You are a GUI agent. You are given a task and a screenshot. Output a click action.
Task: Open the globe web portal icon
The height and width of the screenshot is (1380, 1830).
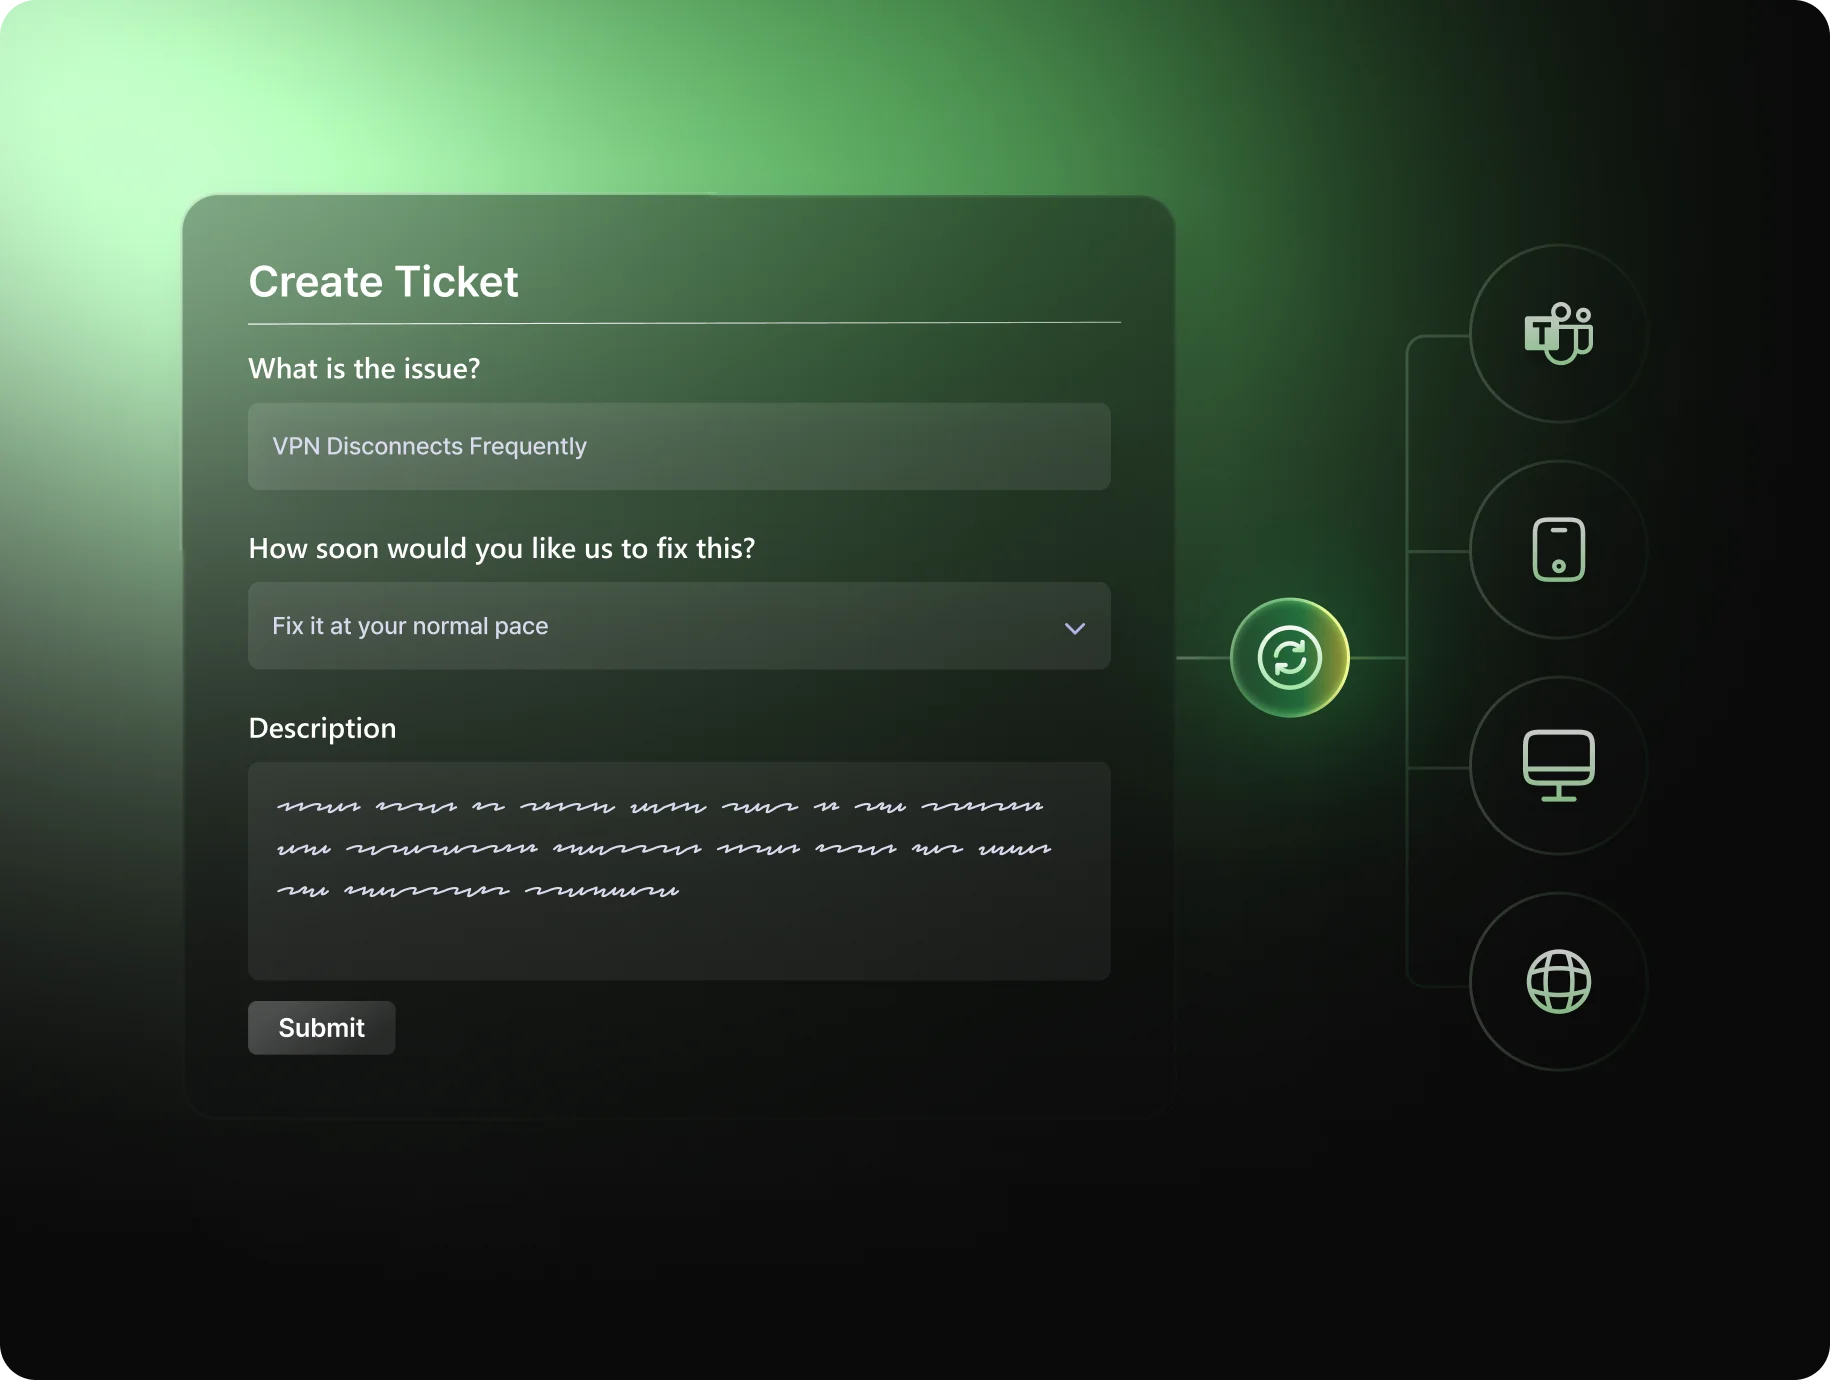1558,981
